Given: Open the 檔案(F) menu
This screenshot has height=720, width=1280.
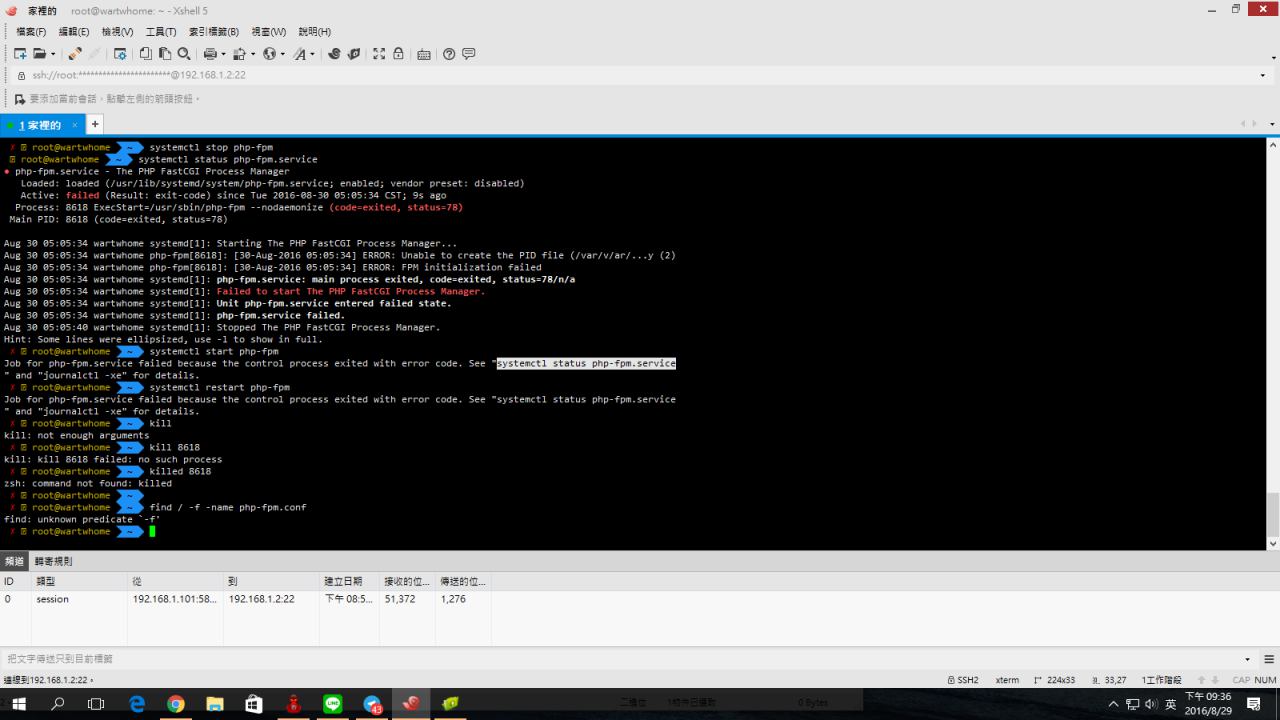Looking at the screenshot, I should click(31, 32).
